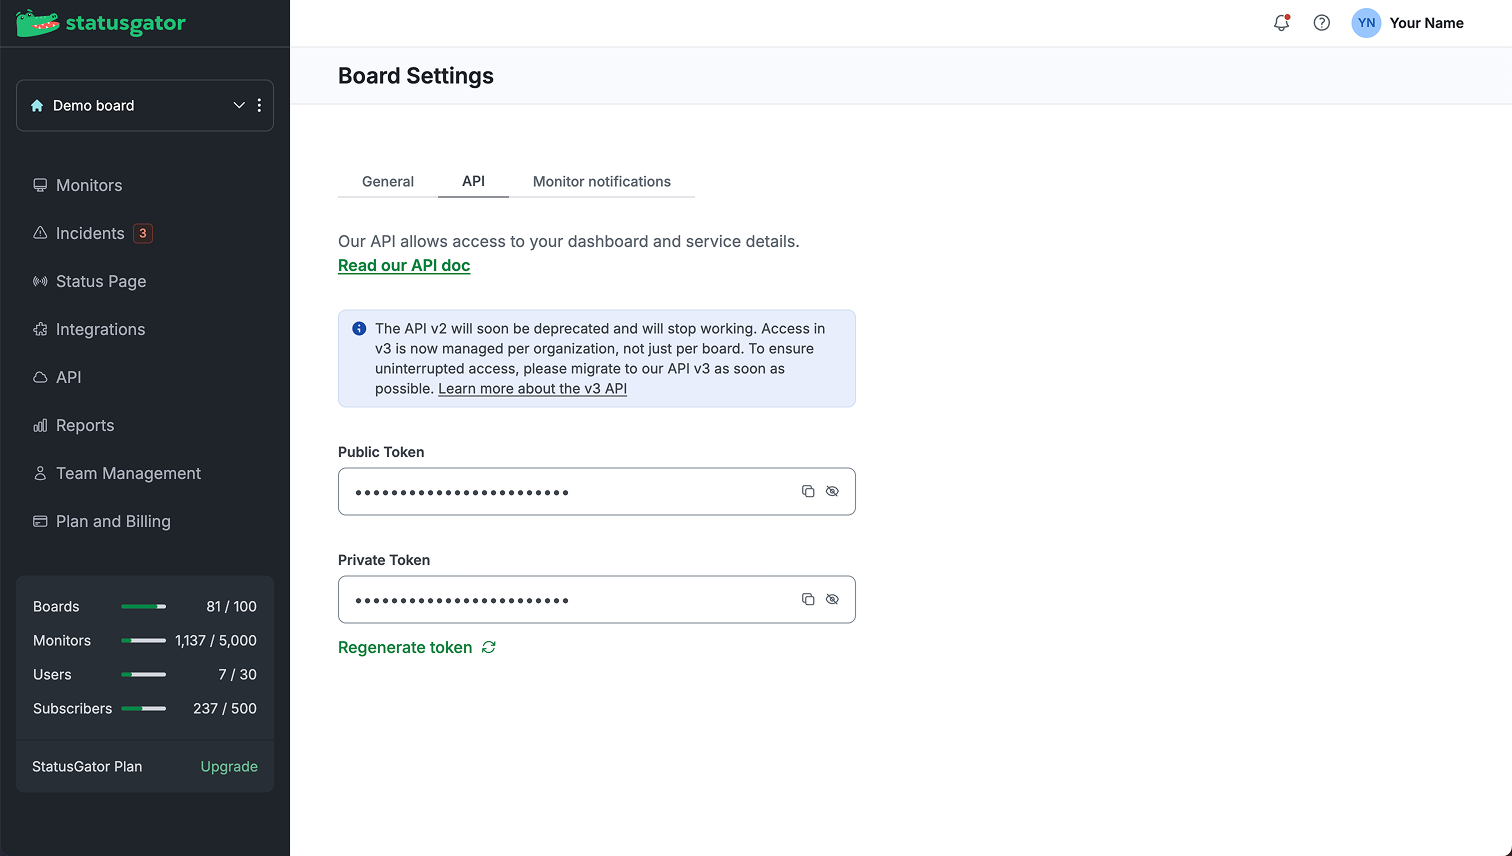Image resolution: width=1512 pixels, height=856 pixels.
Task: Reveal the Private Token value
Action: 832,600
